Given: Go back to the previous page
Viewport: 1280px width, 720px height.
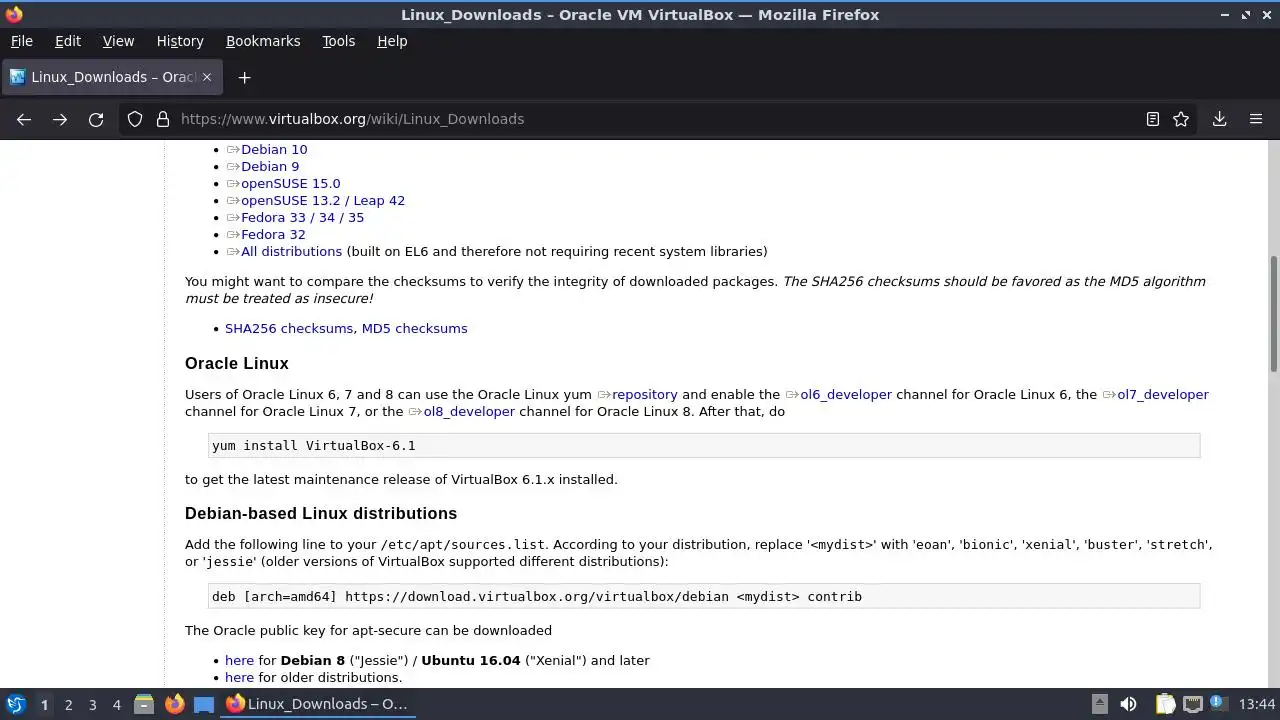Looking at the screenshot, I should 24,119.
